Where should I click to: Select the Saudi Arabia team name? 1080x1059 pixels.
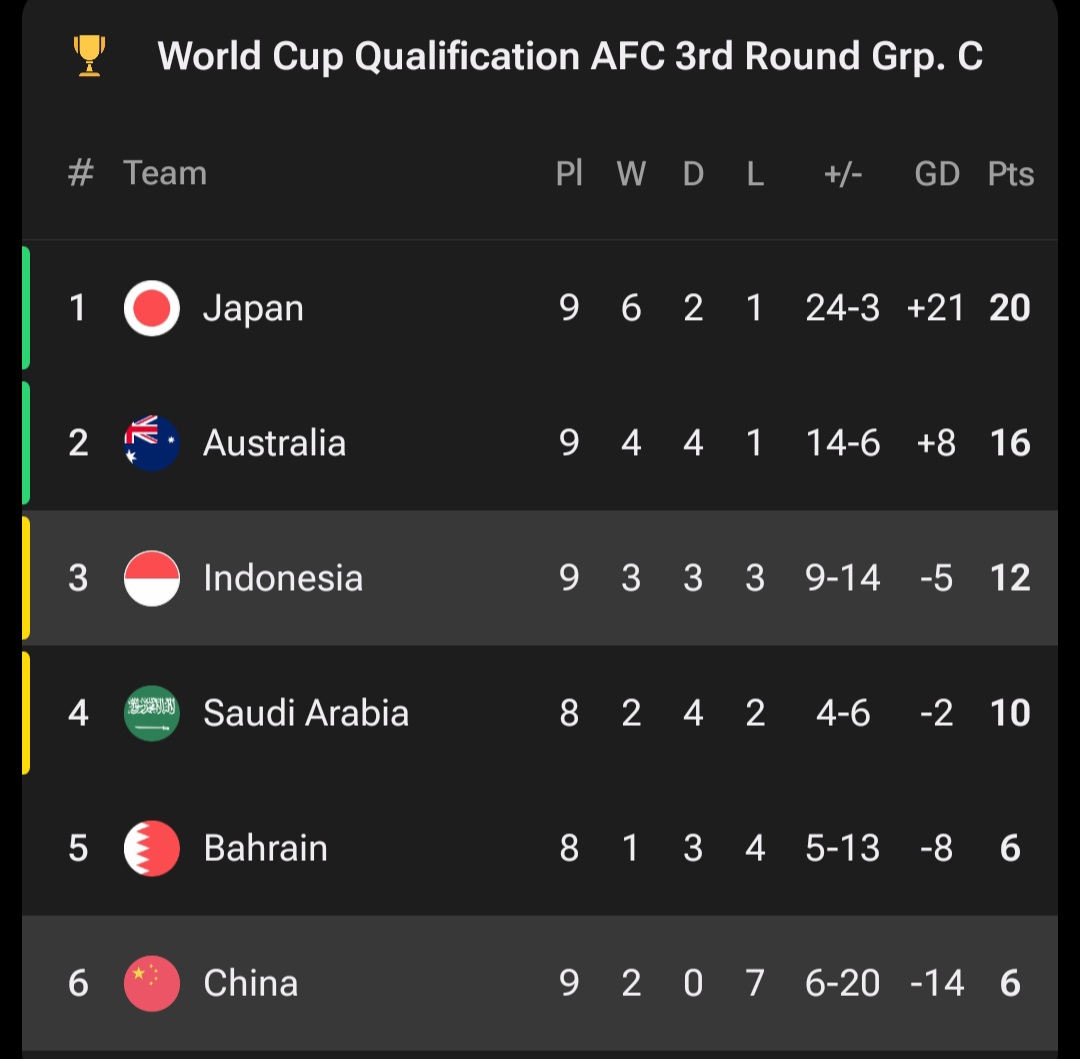click(306, 713)
